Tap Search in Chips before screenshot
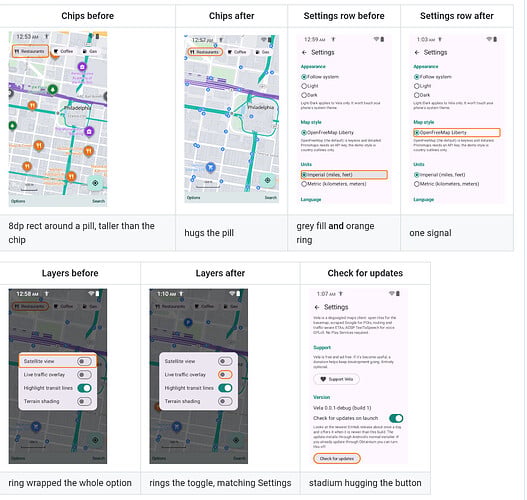 pyautogui.click(x=98, y=201)
